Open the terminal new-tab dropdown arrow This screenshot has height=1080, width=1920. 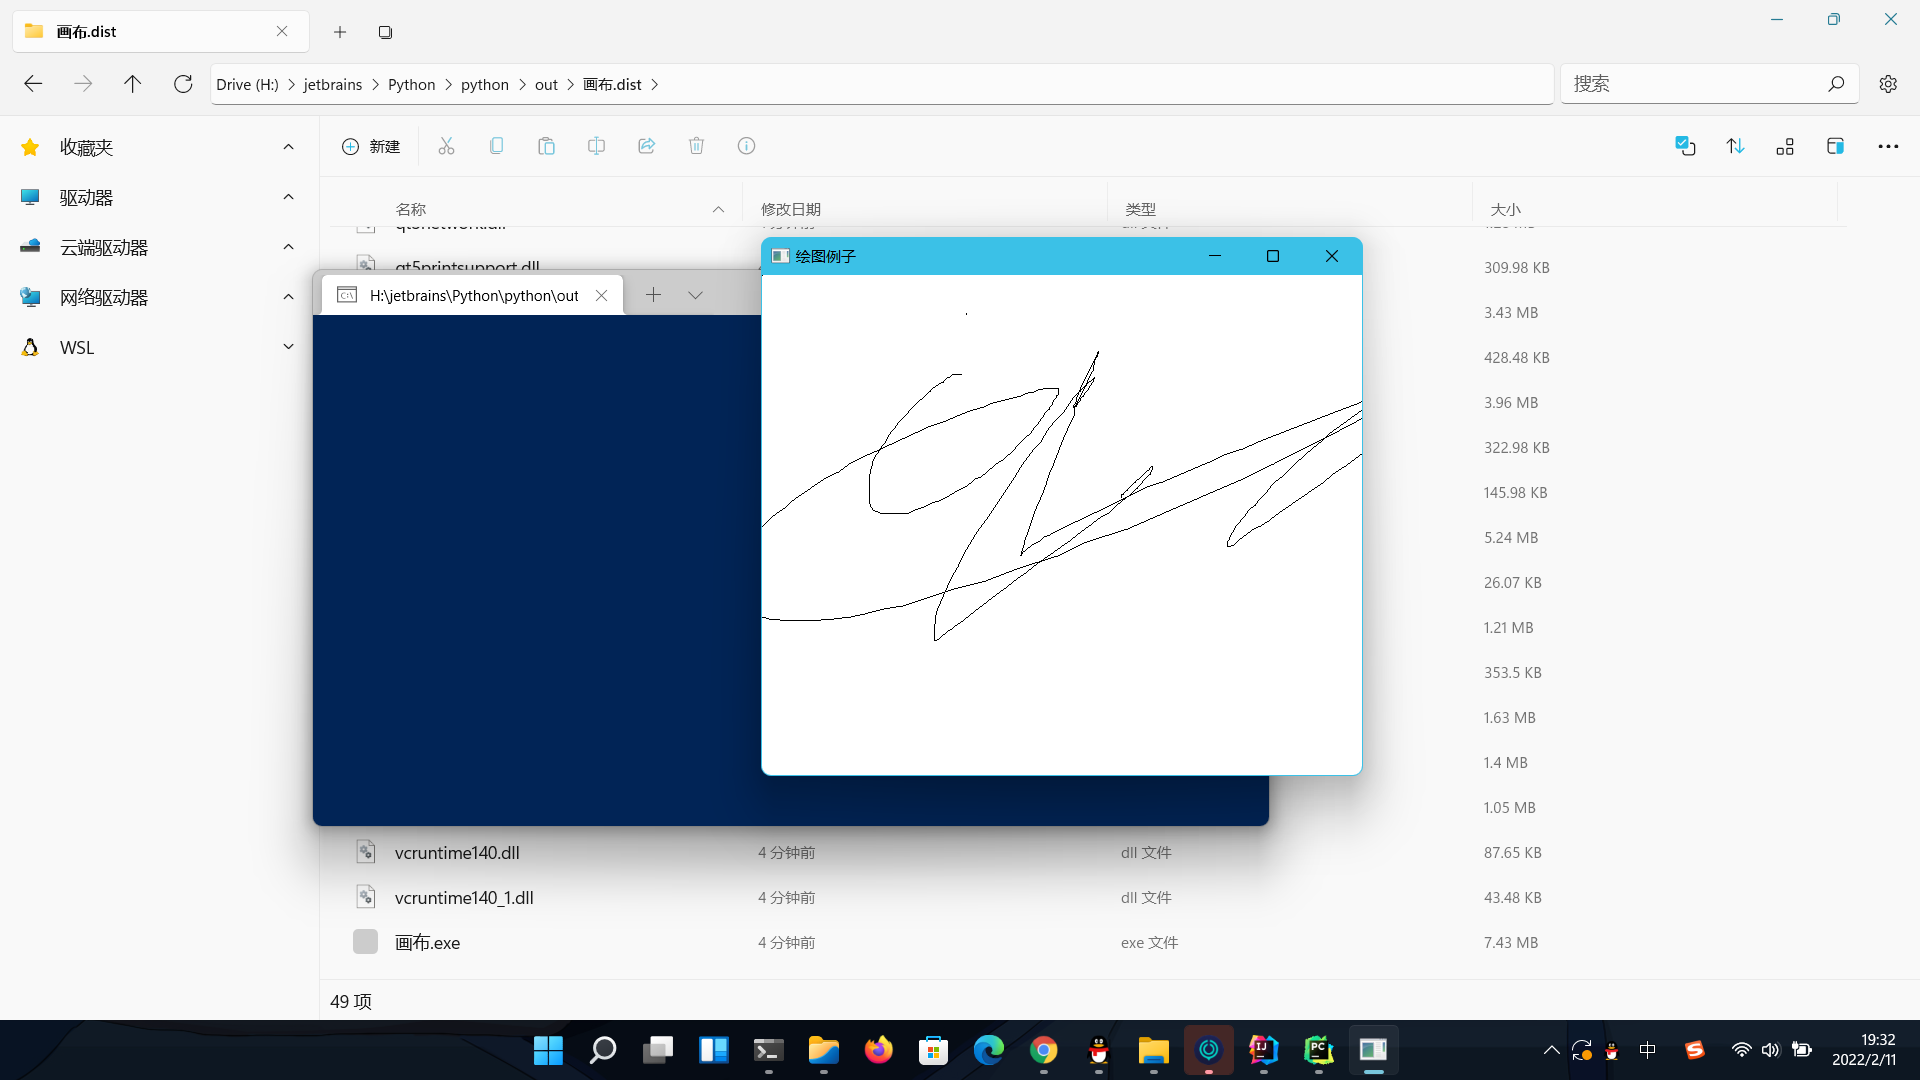[695, 295]
